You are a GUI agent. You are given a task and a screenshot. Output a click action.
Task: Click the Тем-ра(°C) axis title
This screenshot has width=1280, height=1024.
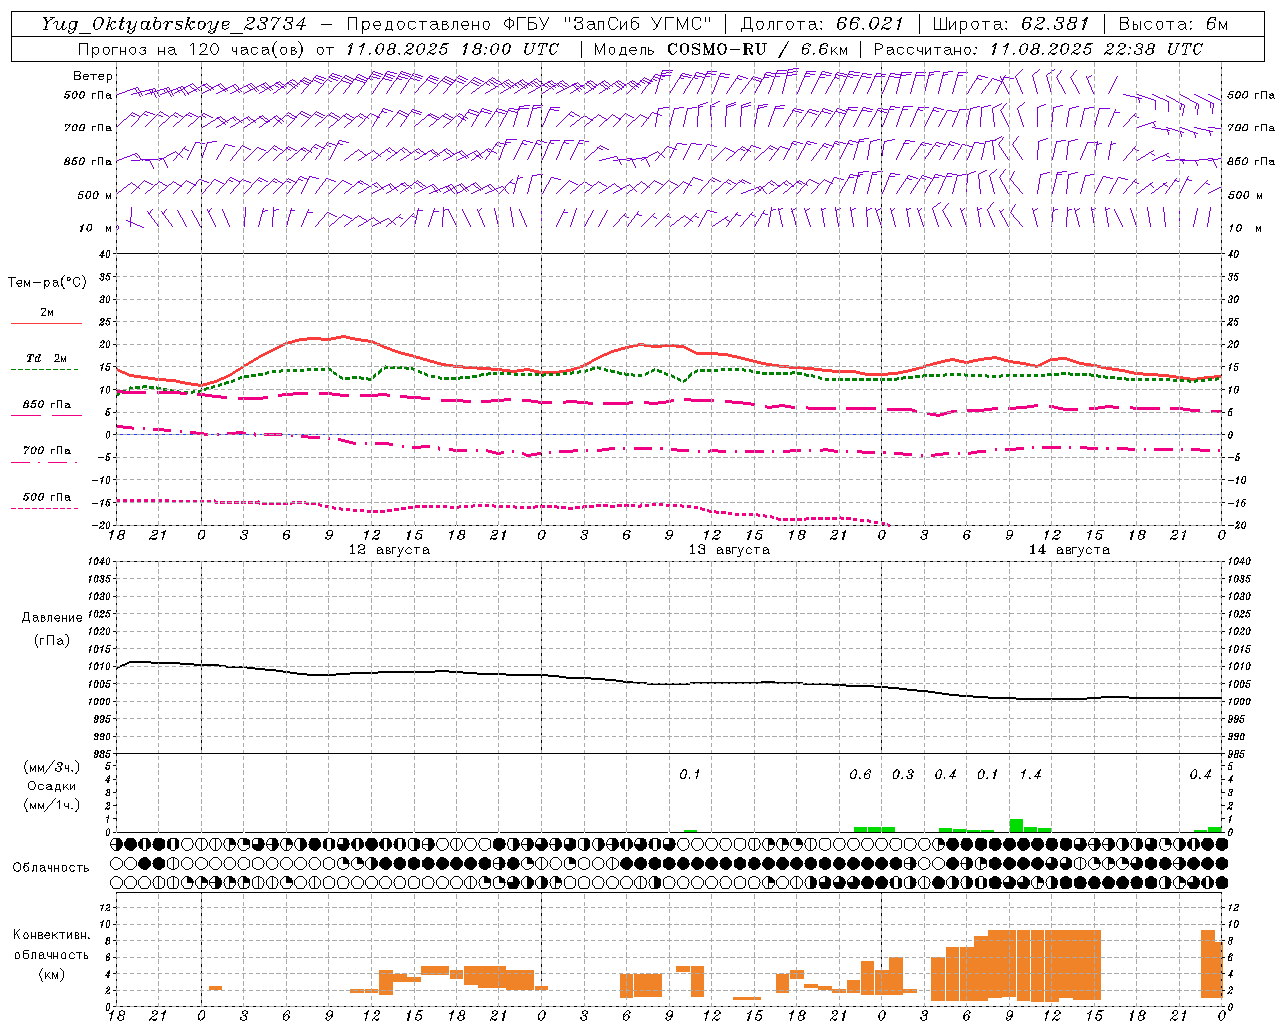click(47, 283)
